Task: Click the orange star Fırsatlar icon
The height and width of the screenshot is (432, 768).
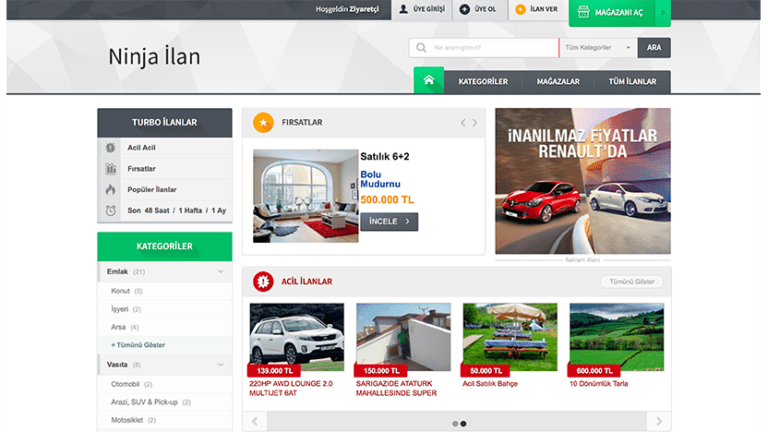Action: (x=264, y=122)
